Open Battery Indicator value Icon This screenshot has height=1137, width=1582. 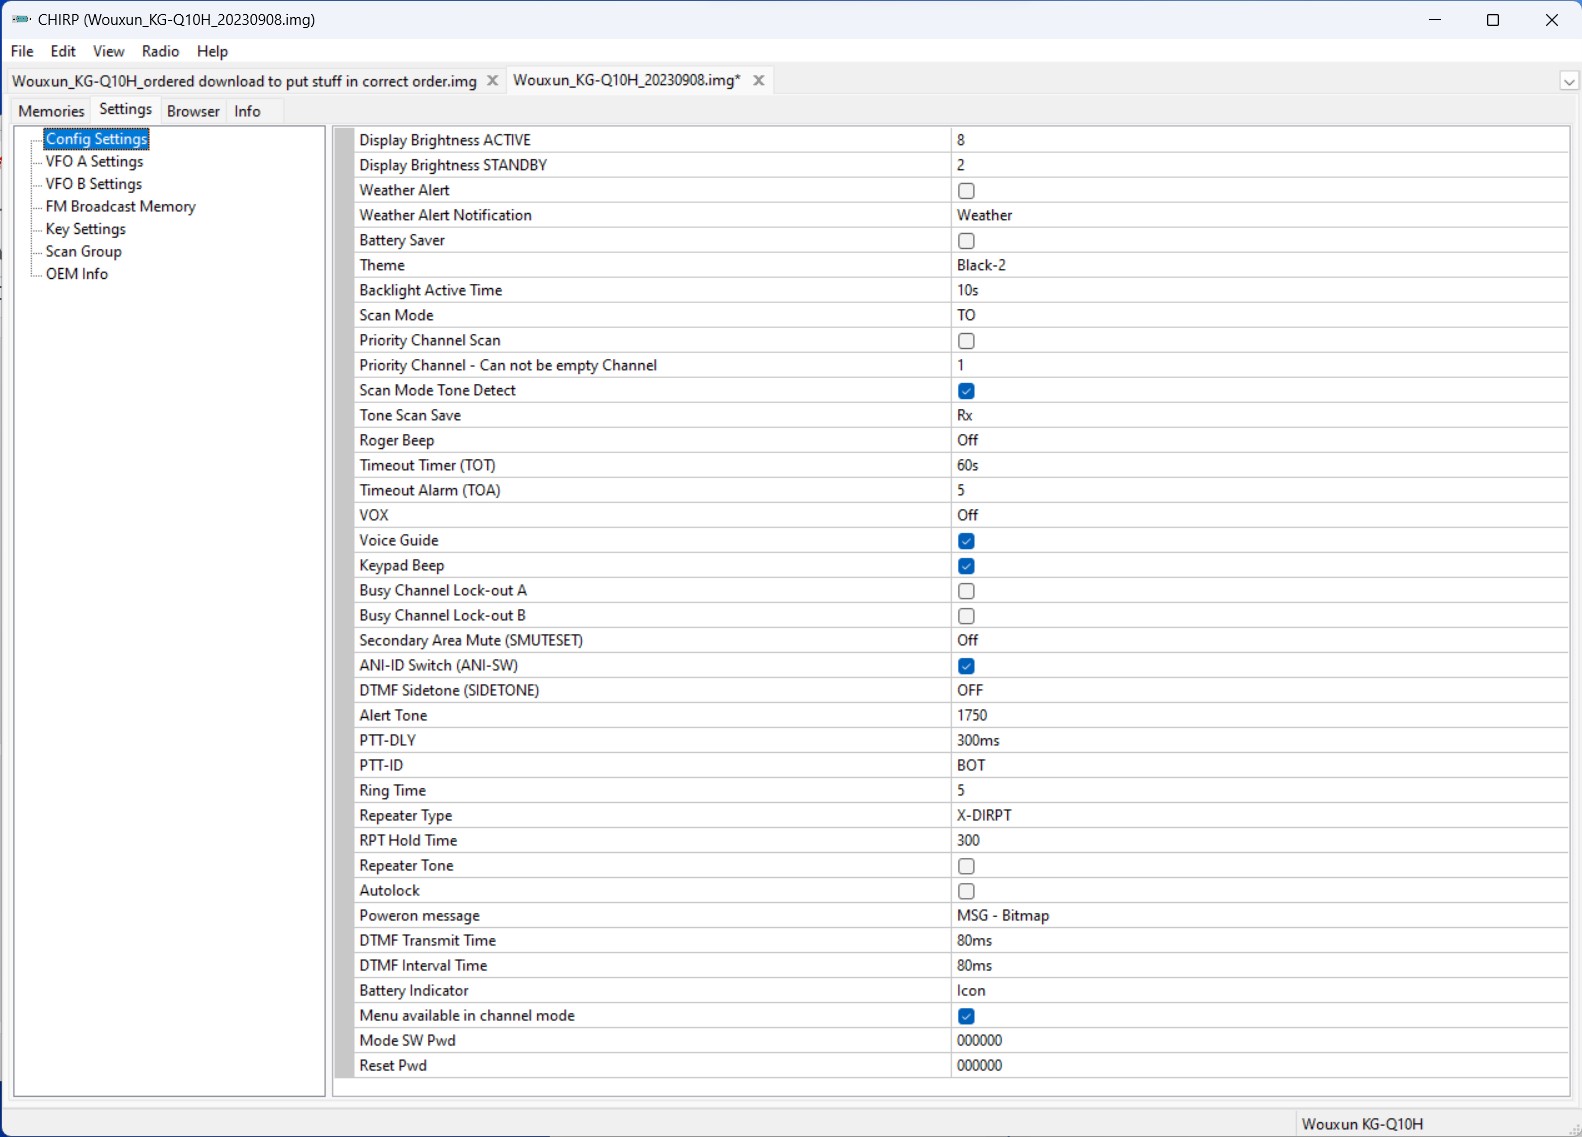coord(1259,990)
